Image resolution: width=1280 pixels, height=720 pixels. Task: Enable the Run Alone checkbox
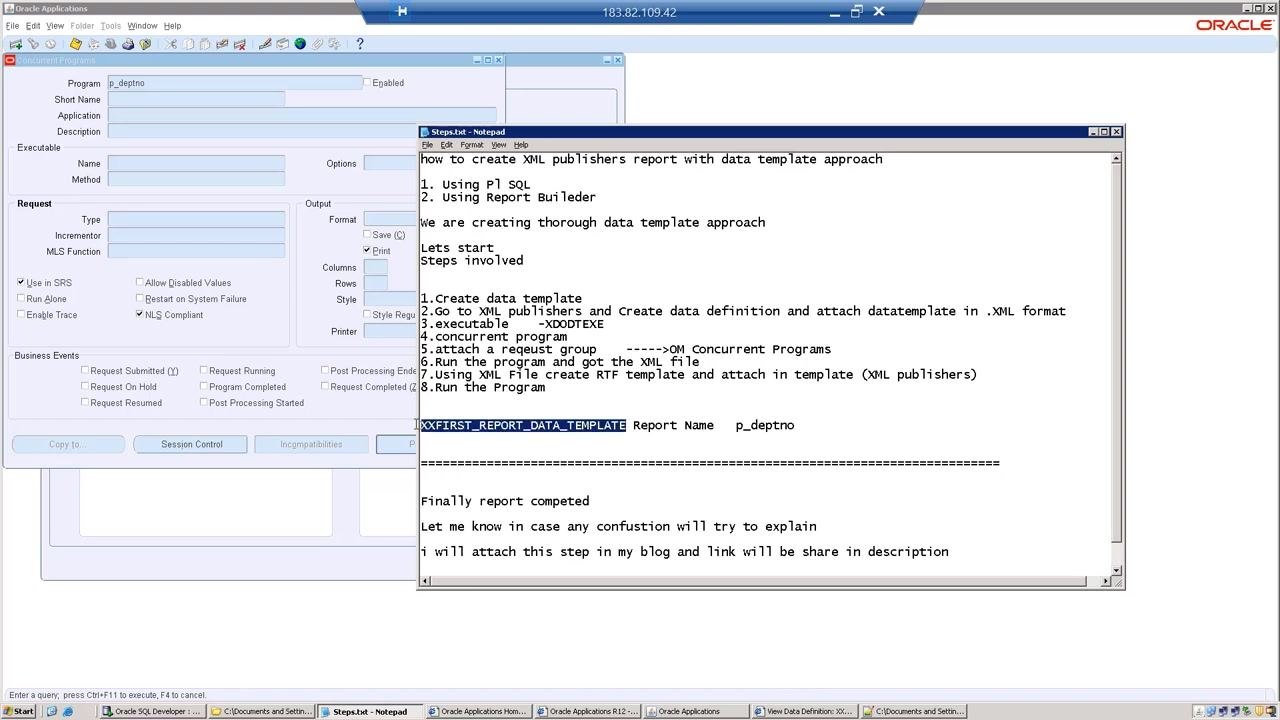pyautogui.click(x=21, y=299)
